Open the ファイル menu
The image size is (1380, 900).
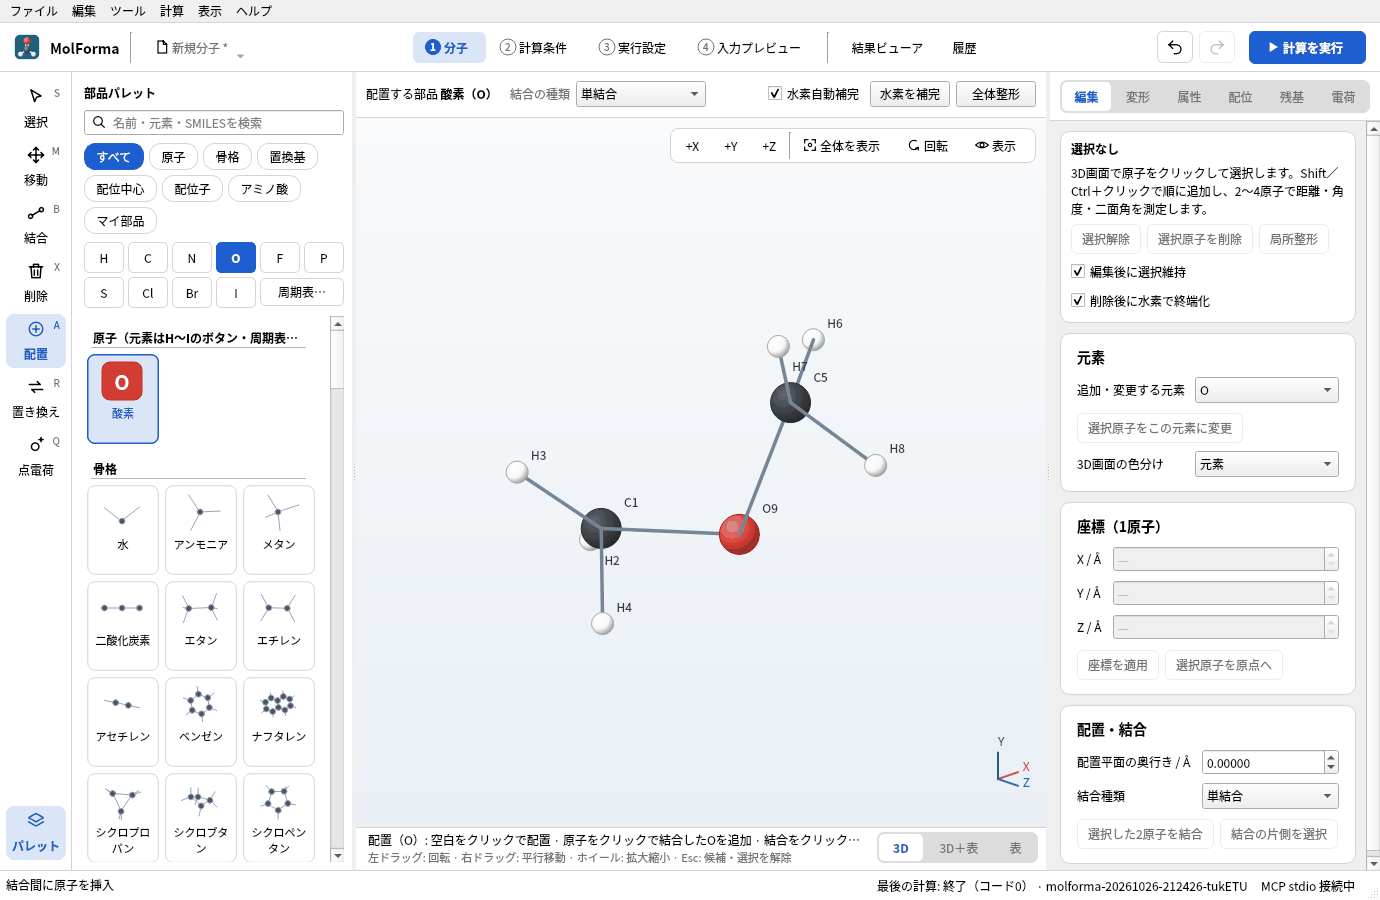[34, 11]
